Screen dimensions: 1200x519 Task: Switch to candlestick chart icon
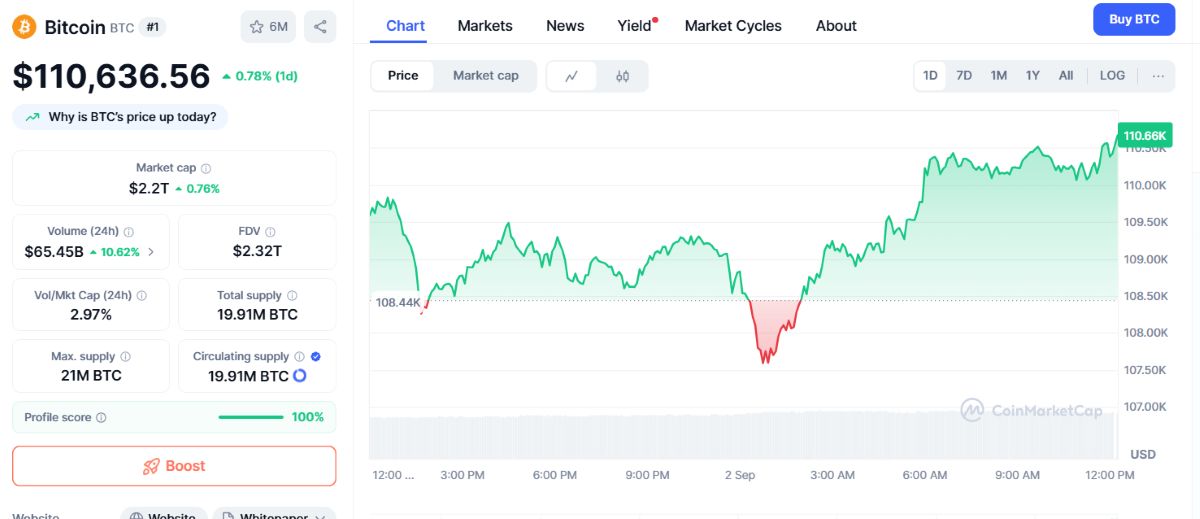622,76
